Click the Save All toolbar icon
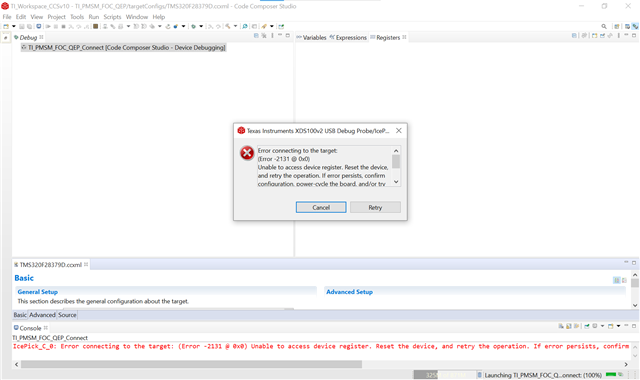 click(29, 26)
